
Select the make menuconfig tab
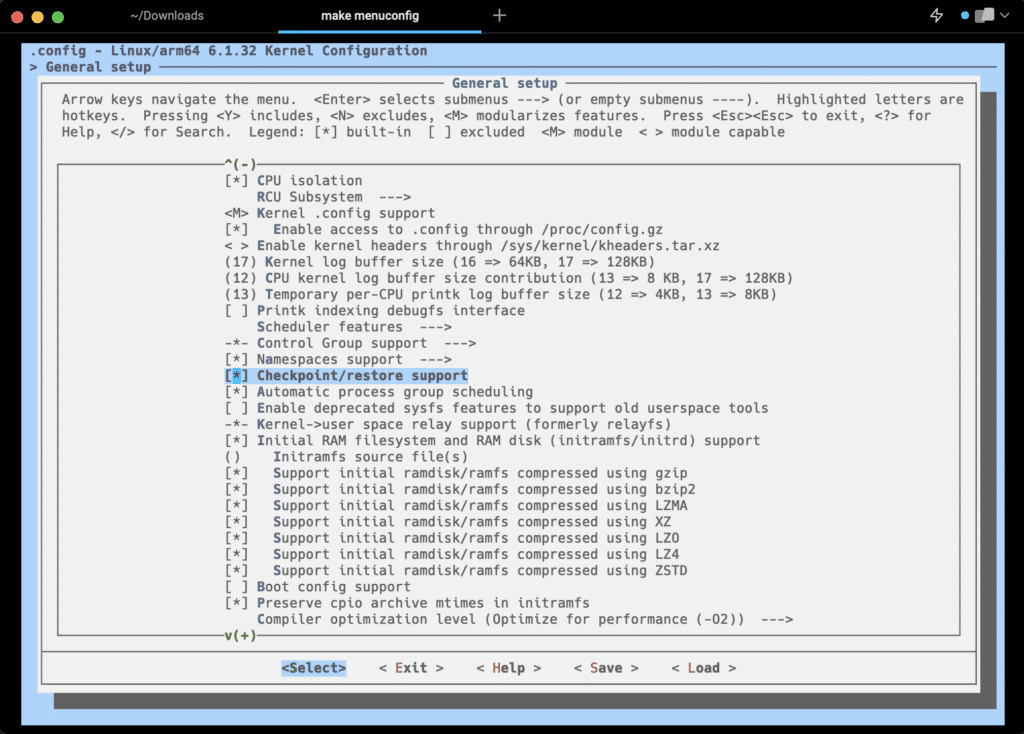point(370,16)
